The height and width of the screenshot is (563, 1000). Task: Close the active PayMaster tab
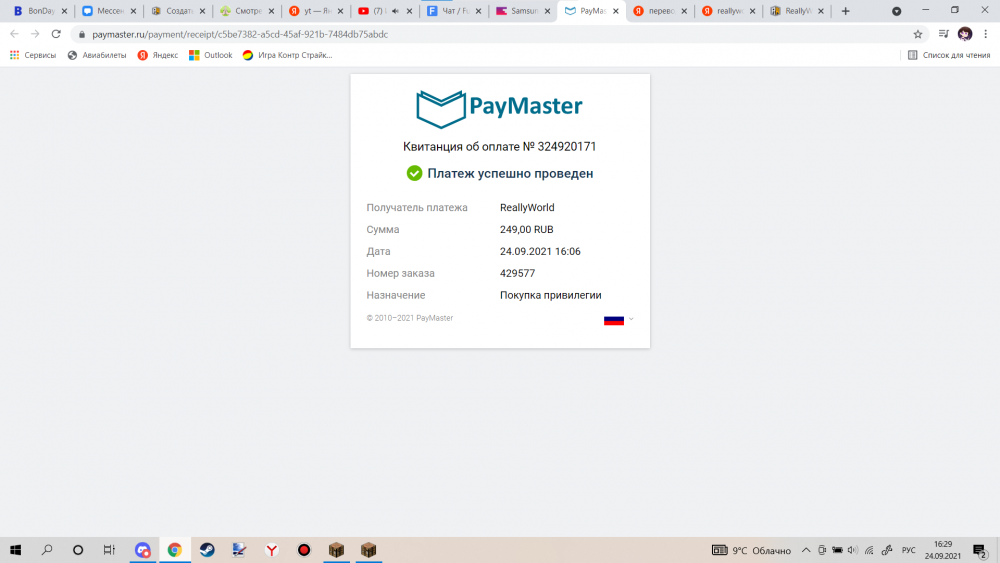coord(615,11)
